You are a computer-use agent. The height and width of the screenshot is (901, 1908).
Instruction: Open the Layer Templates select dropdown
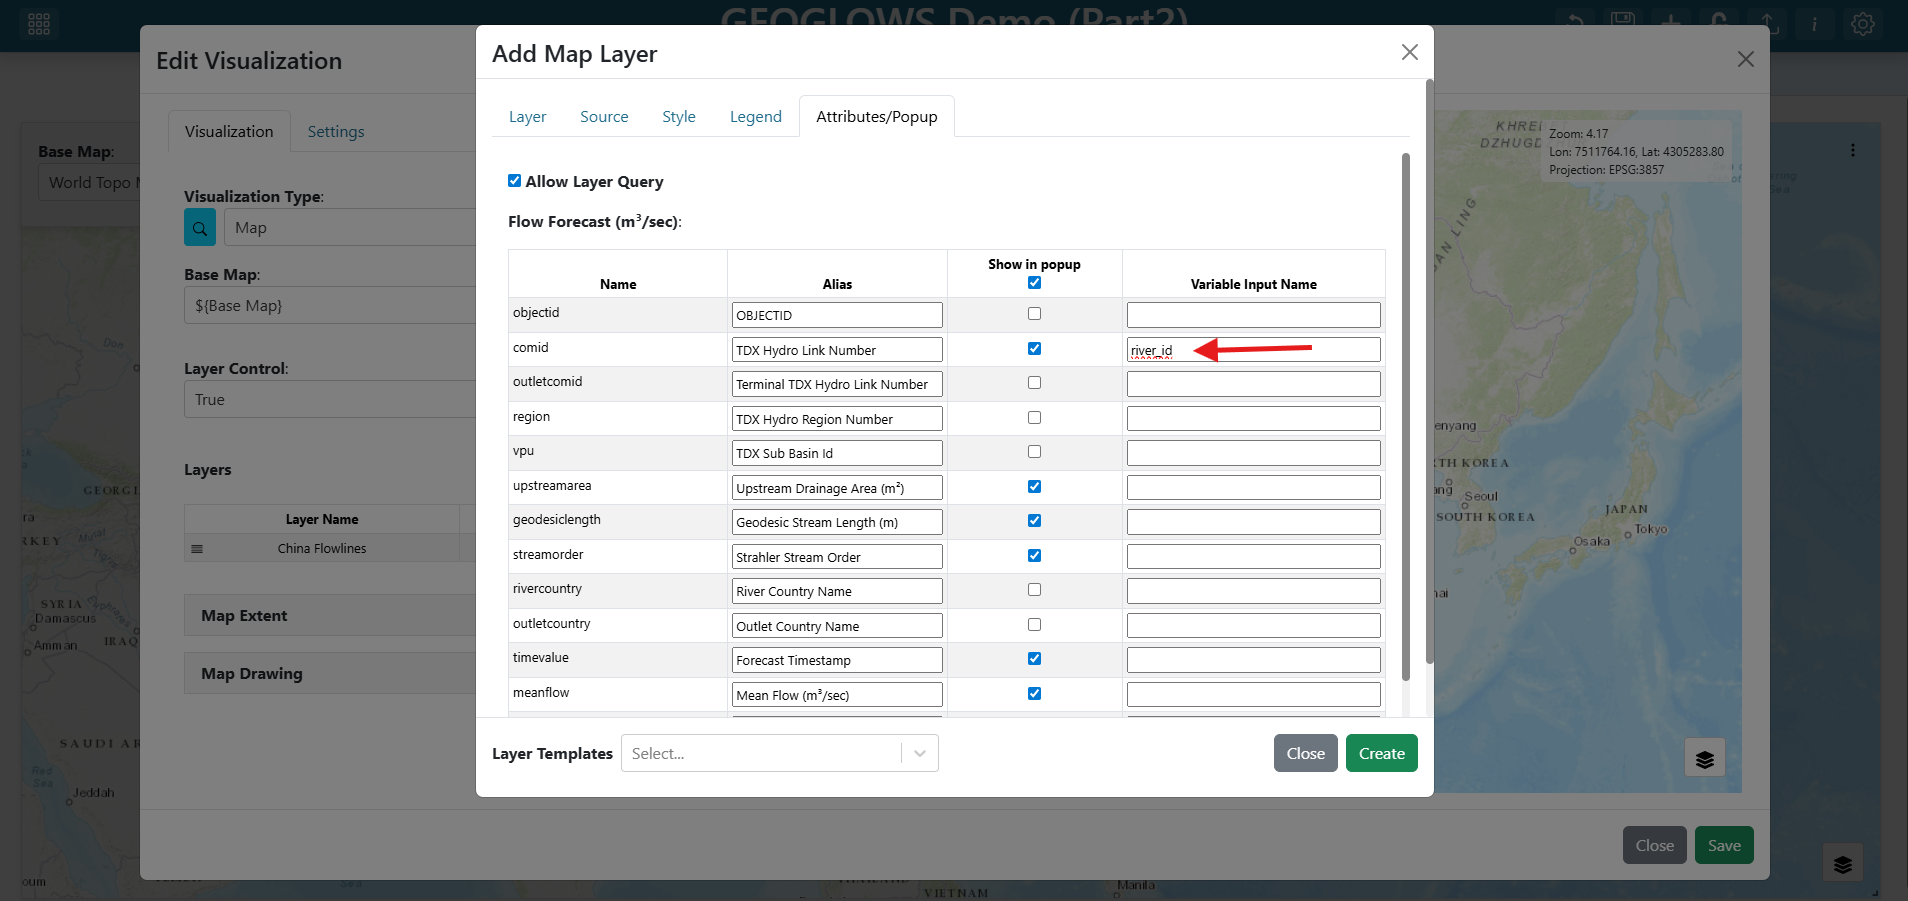(x=779, y=753)
